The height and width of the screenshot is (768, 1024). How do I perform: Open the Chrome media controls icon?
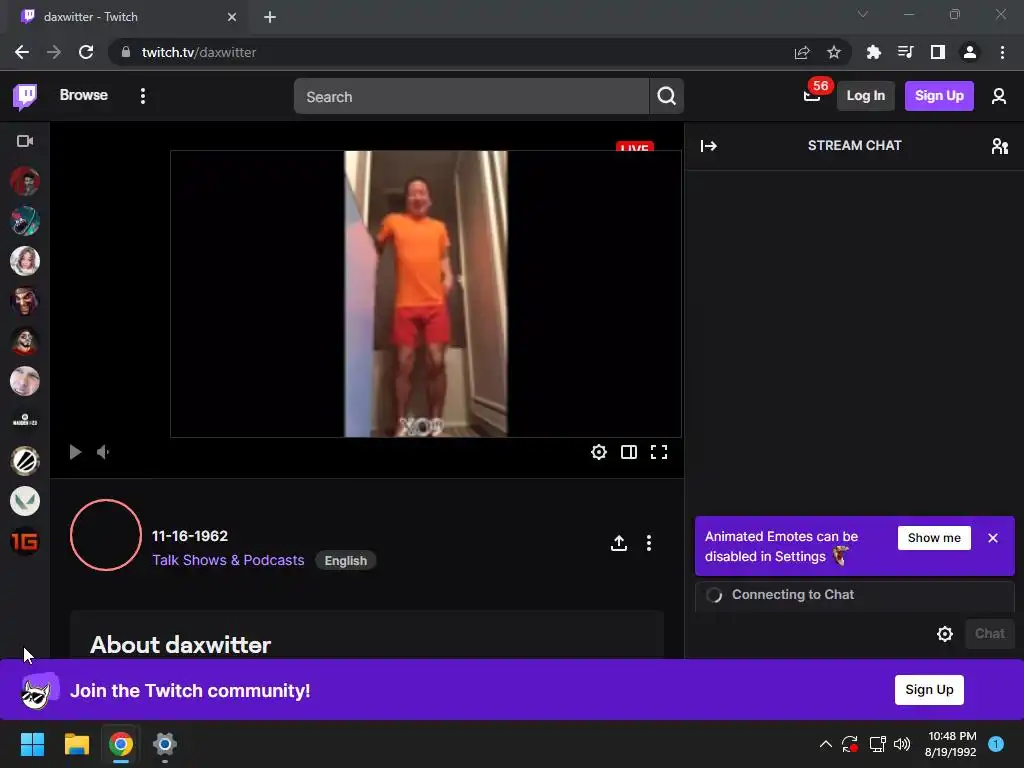pyautogui.click(x=905, y=52)
